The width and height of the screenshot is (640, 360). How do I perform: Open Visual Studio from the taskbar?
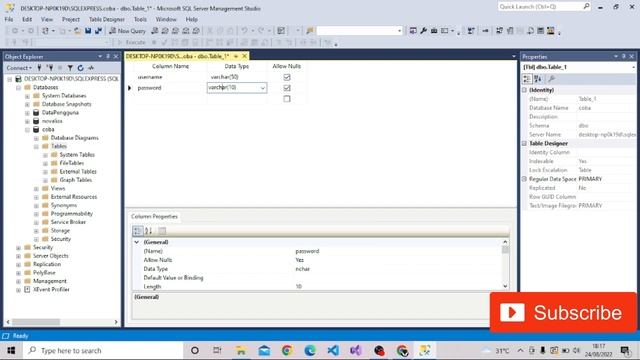click(x=356, y=351)
